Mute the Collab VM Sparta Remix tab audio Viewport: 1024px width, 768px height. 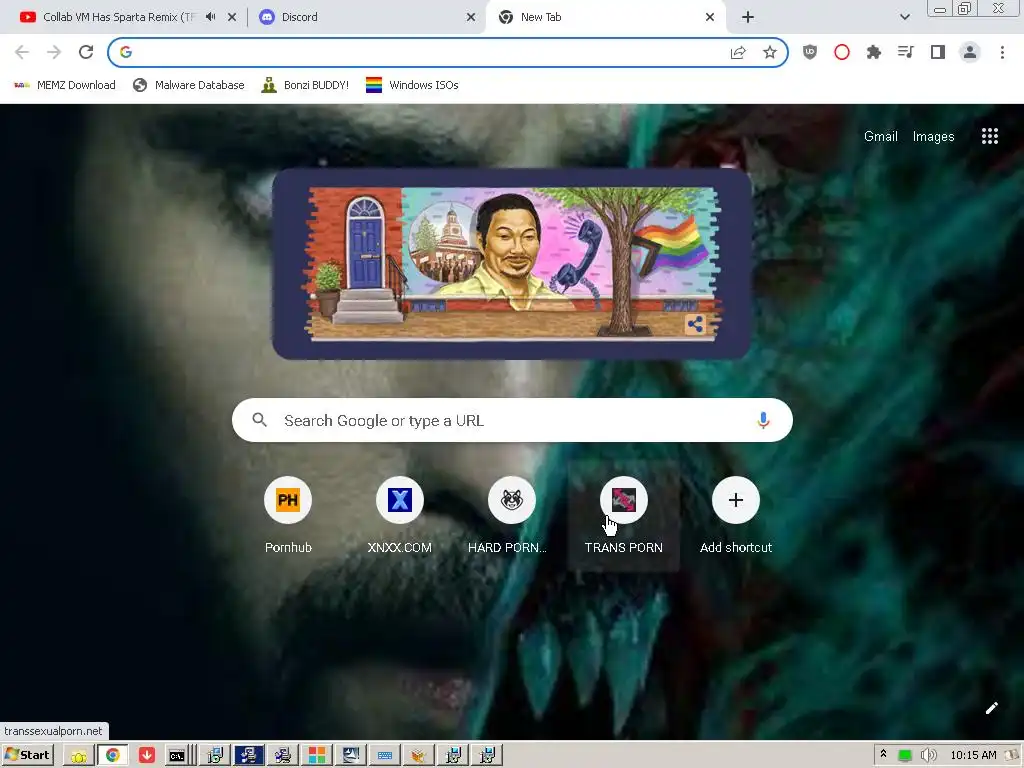click(210, 17)
